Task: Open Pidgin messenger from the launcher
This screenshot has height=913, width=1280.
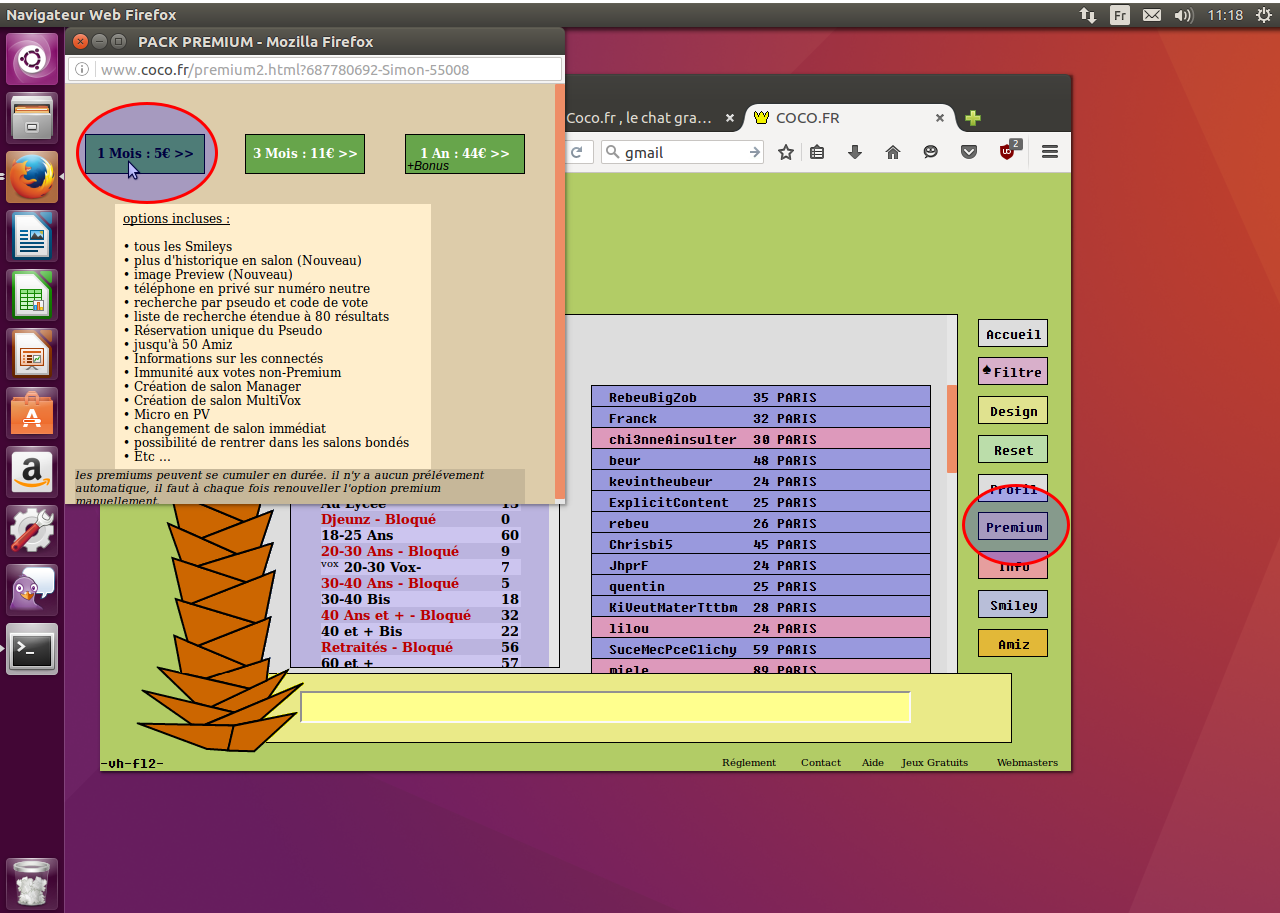Action: pos(32,590)
